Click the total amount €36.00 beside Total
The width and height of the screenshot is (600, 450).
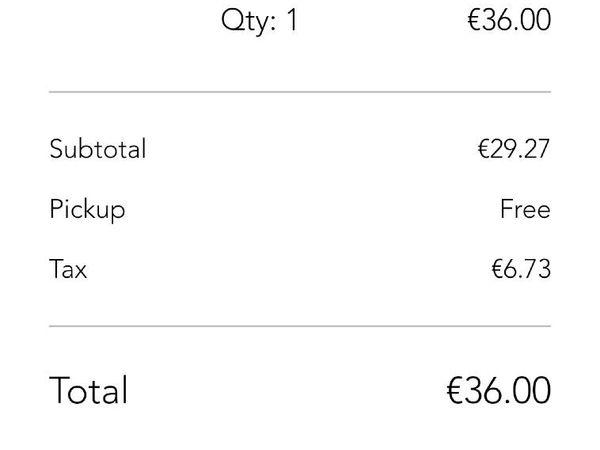click(498, 390)
